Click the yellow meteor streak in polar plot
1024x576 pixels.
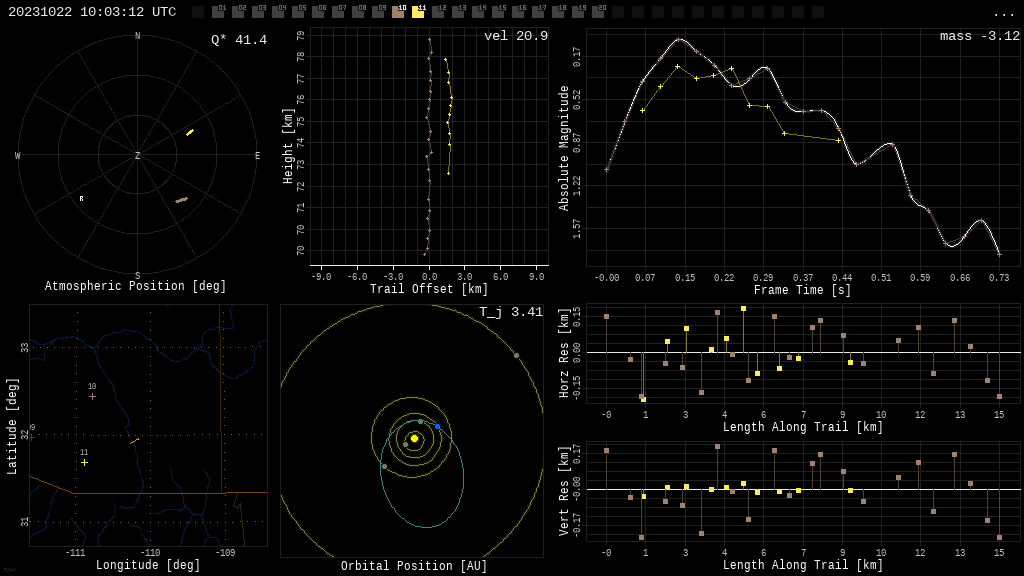[189, 132]
